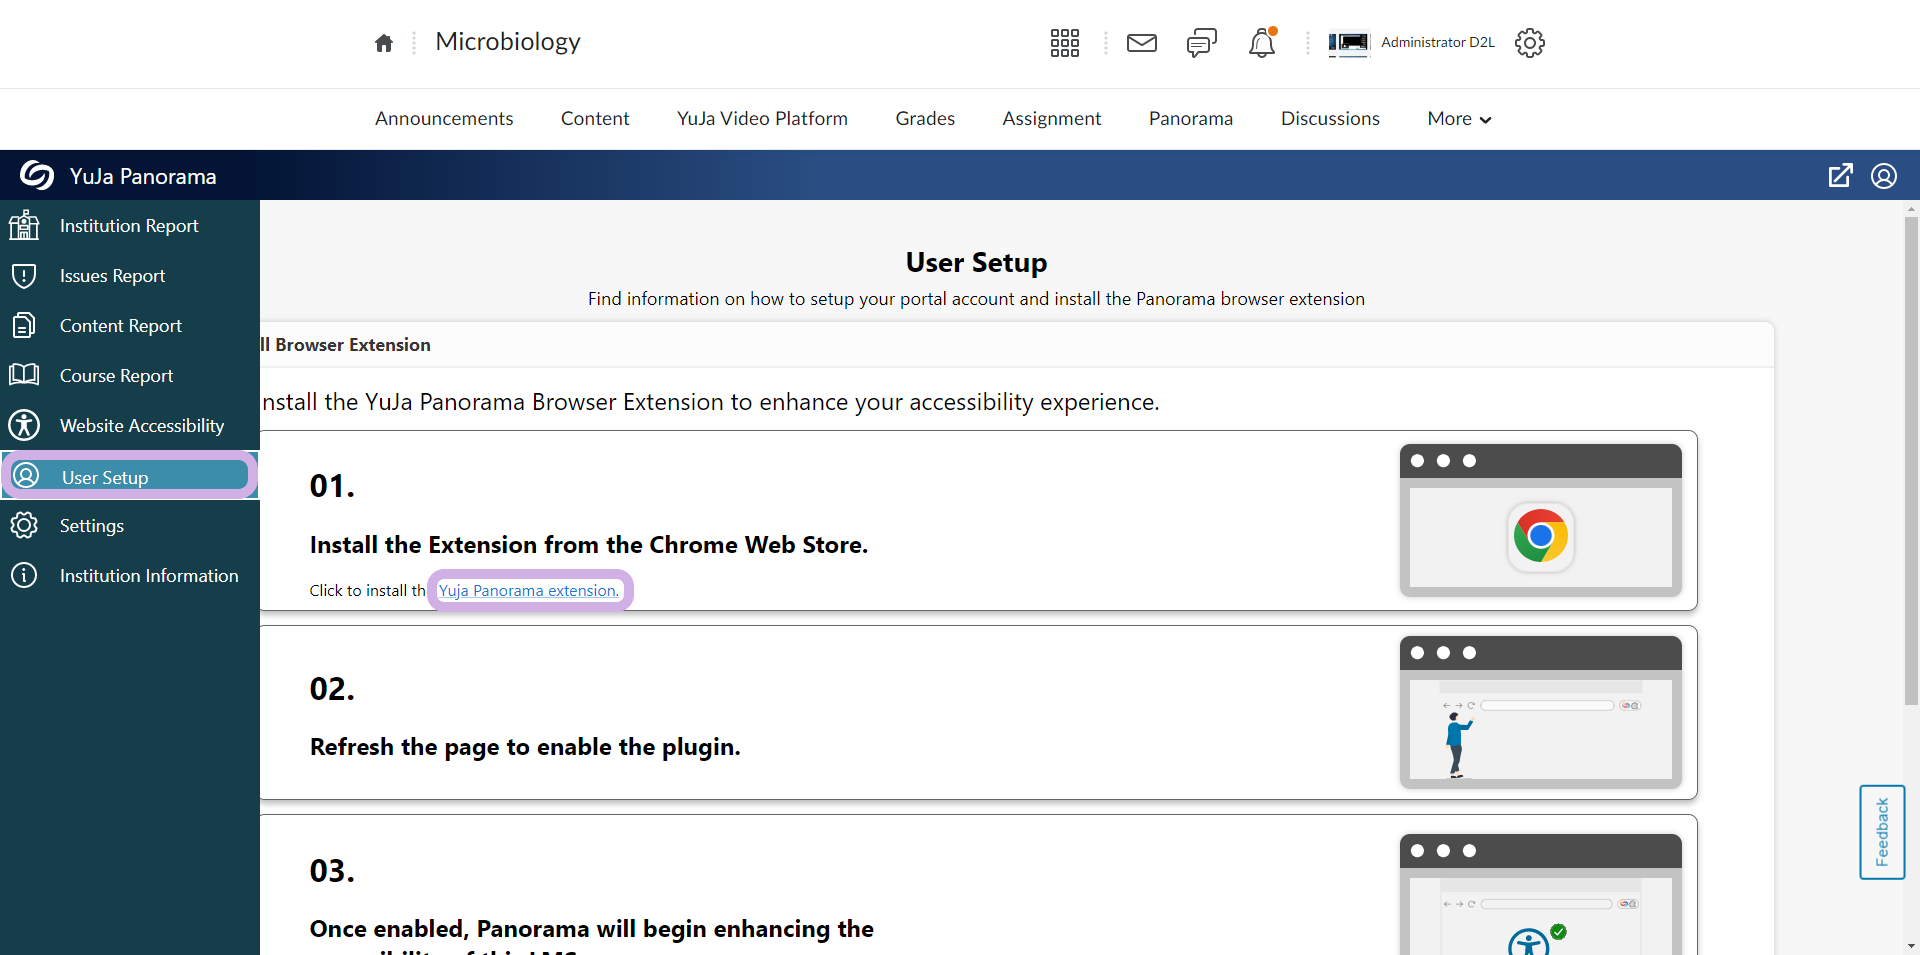Click the vertical scrollbar thumb
1920x955 pixels.
coord(1912,460)
